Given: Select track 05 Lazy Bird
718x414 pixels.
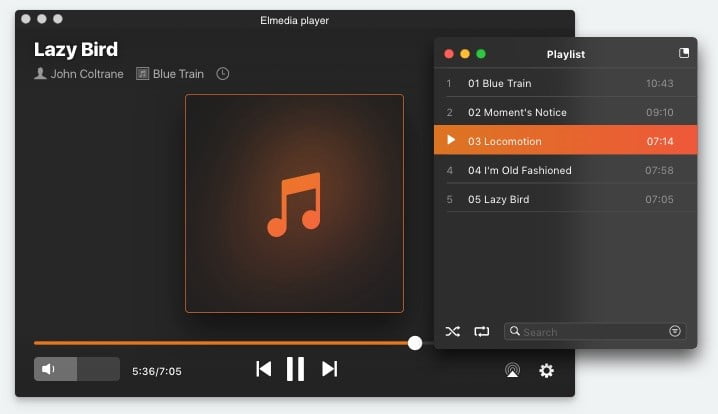Looking at the screenshot, I should [x=566, y=199].
